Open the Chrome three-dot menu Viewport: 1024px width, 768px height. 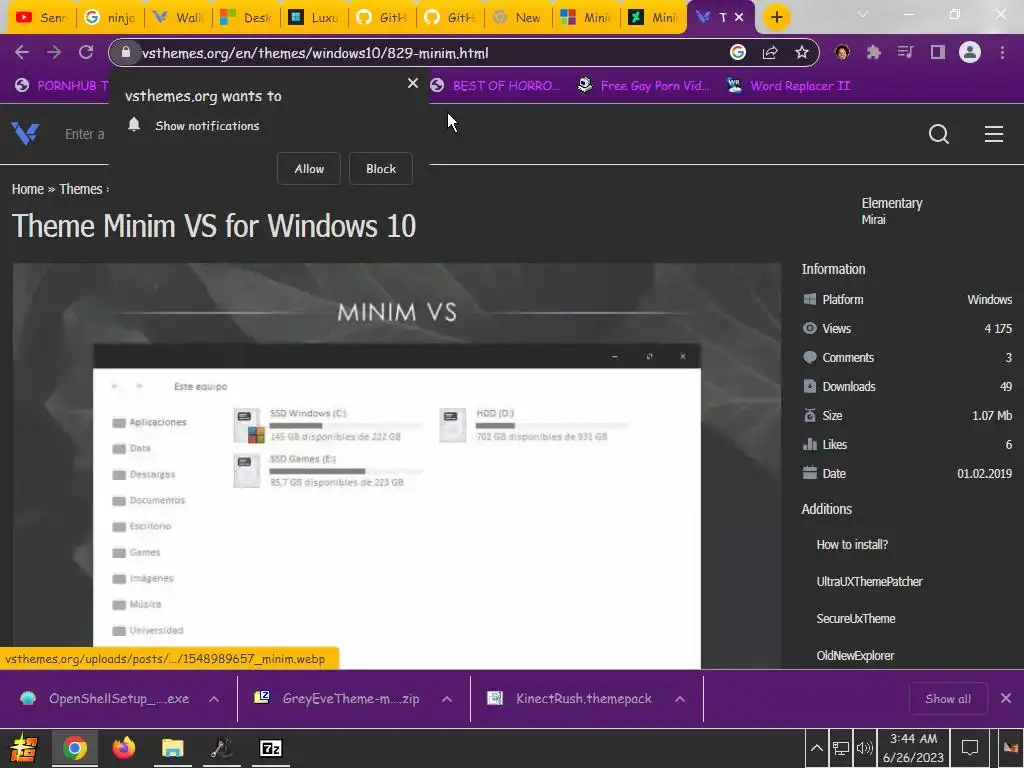pyautogui.click(x=1002, y=52)
